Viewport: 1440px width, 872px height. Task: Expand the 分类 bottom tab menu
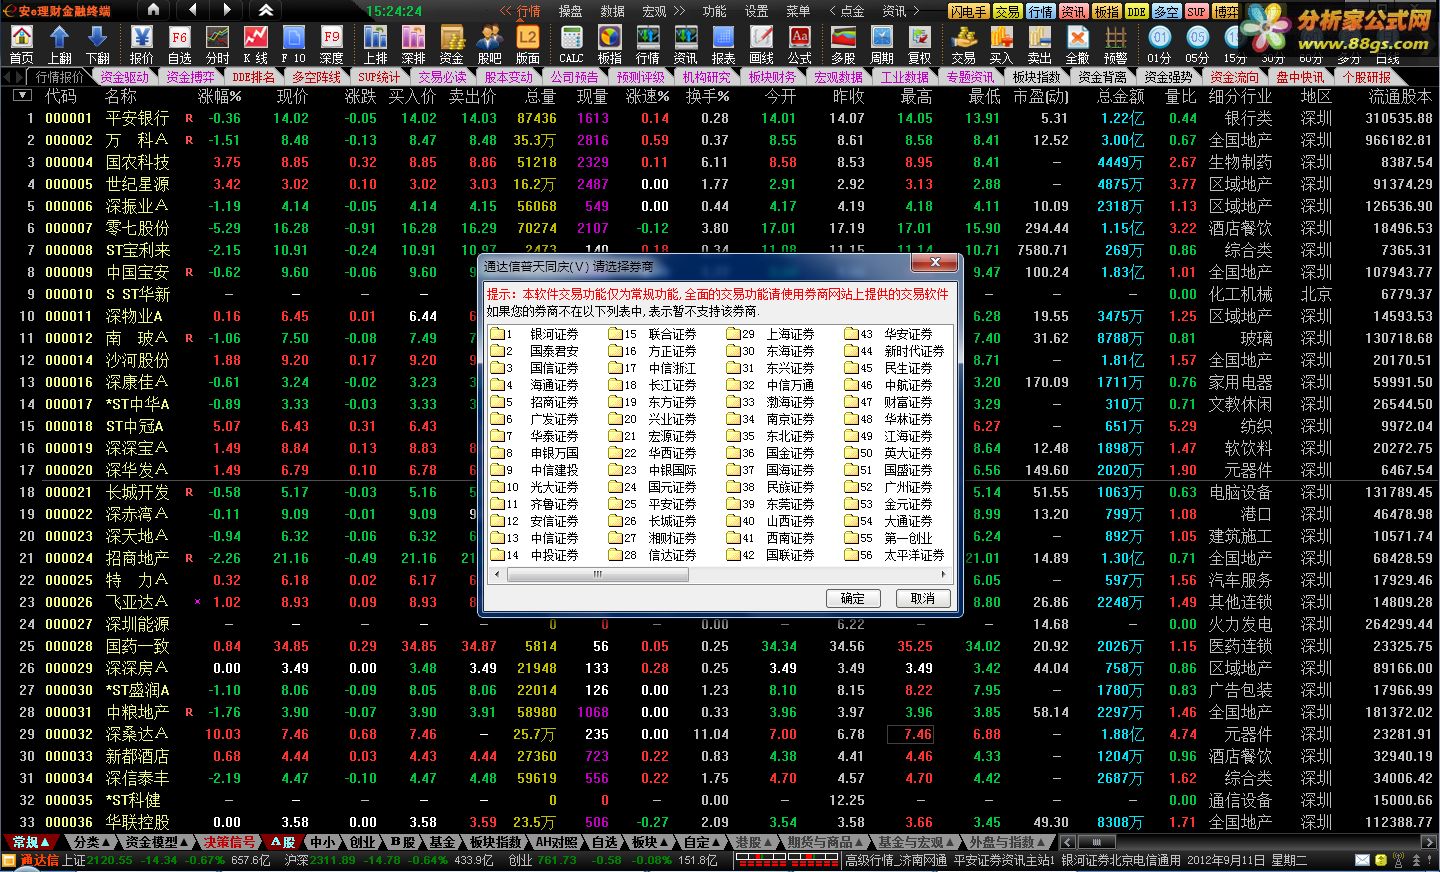pyautogui.click(x=92, y=842)
